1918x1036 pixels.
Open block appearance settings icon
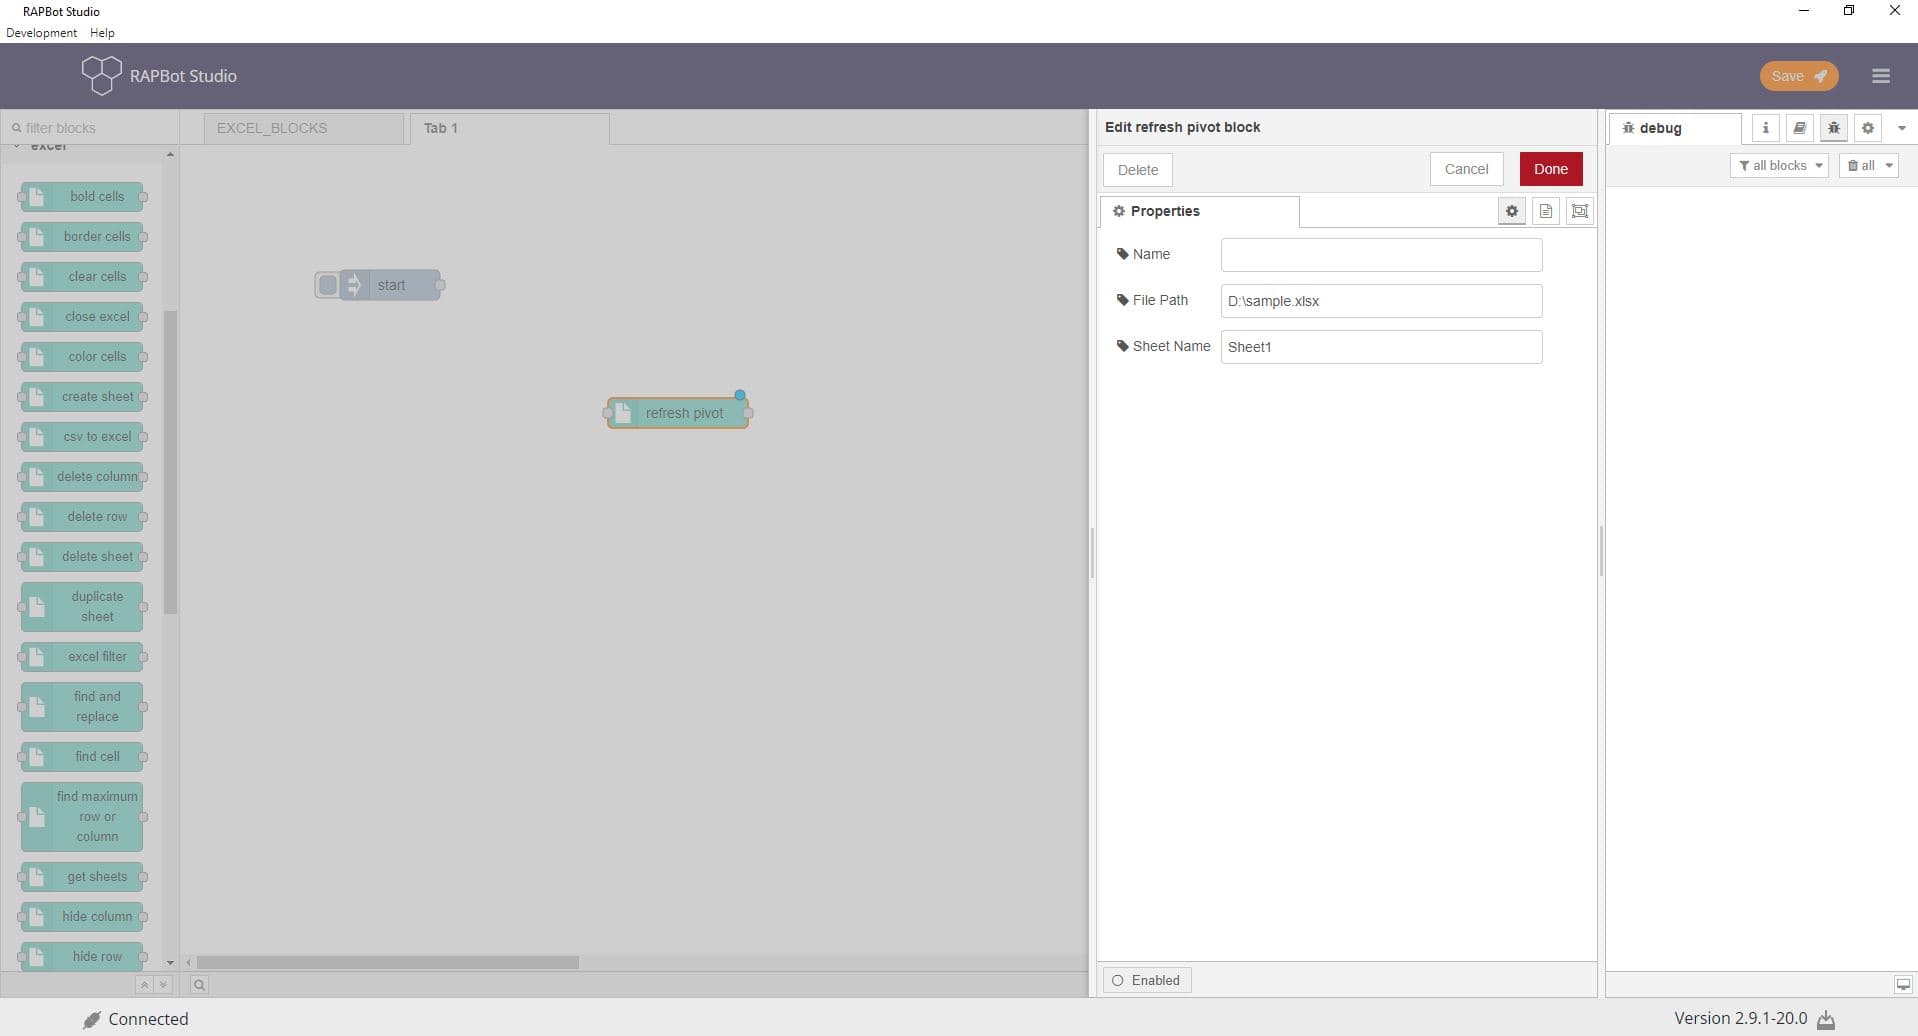point(1579,211)
